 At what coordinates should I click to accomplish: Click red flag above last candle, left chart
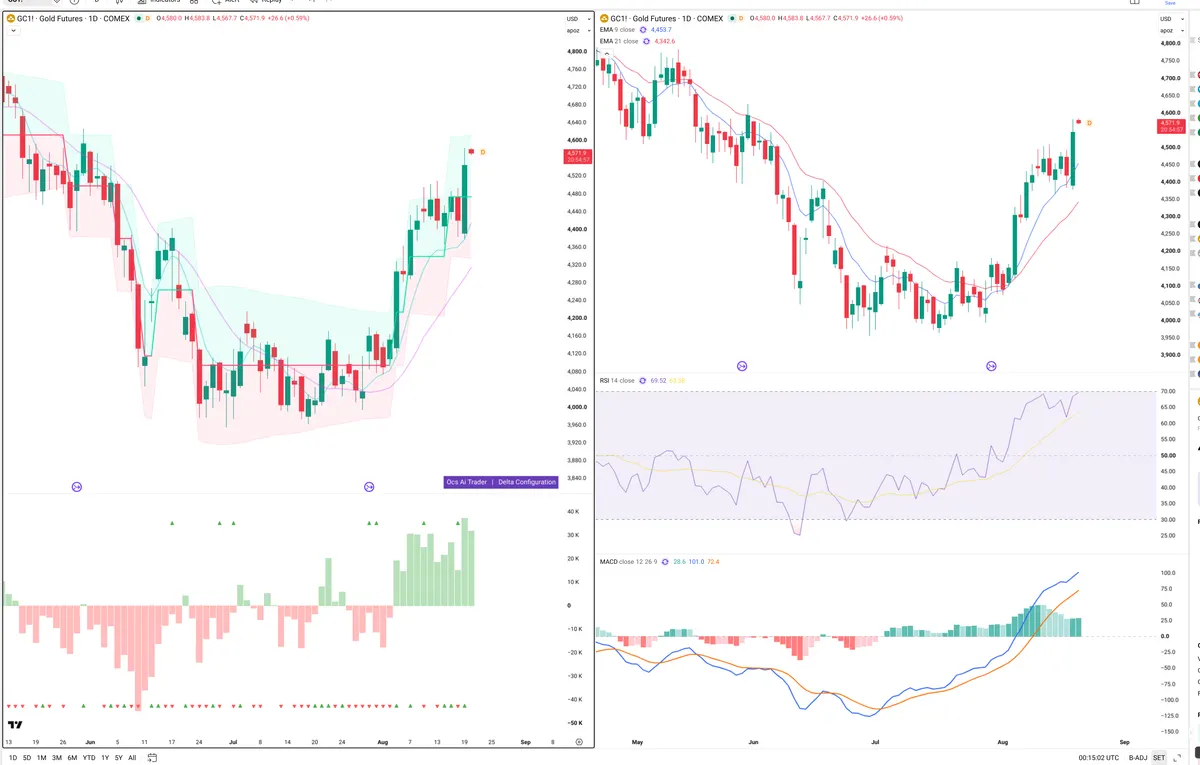click(x=471, y=151)
